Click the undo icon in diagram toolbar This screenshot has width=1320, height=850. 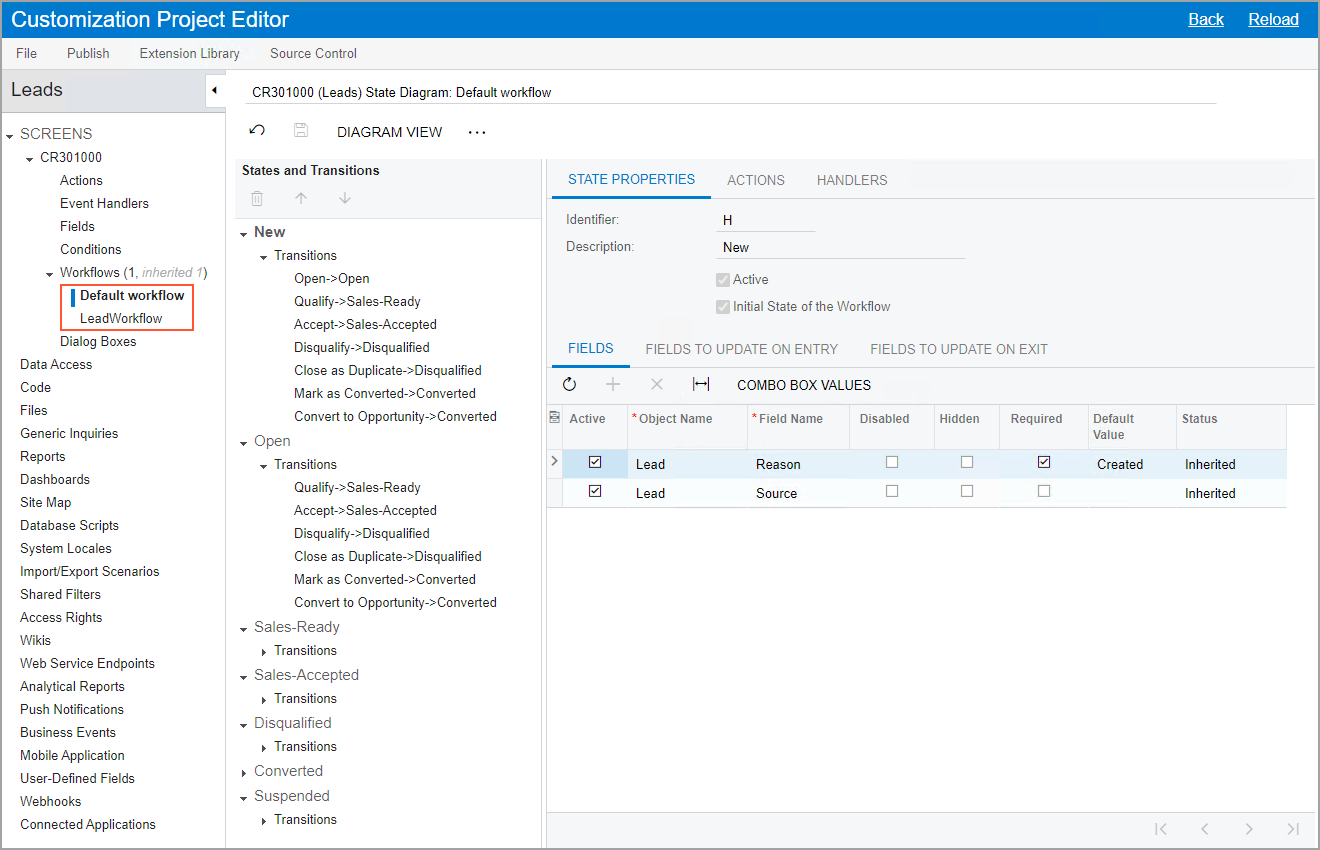point(257,131)
